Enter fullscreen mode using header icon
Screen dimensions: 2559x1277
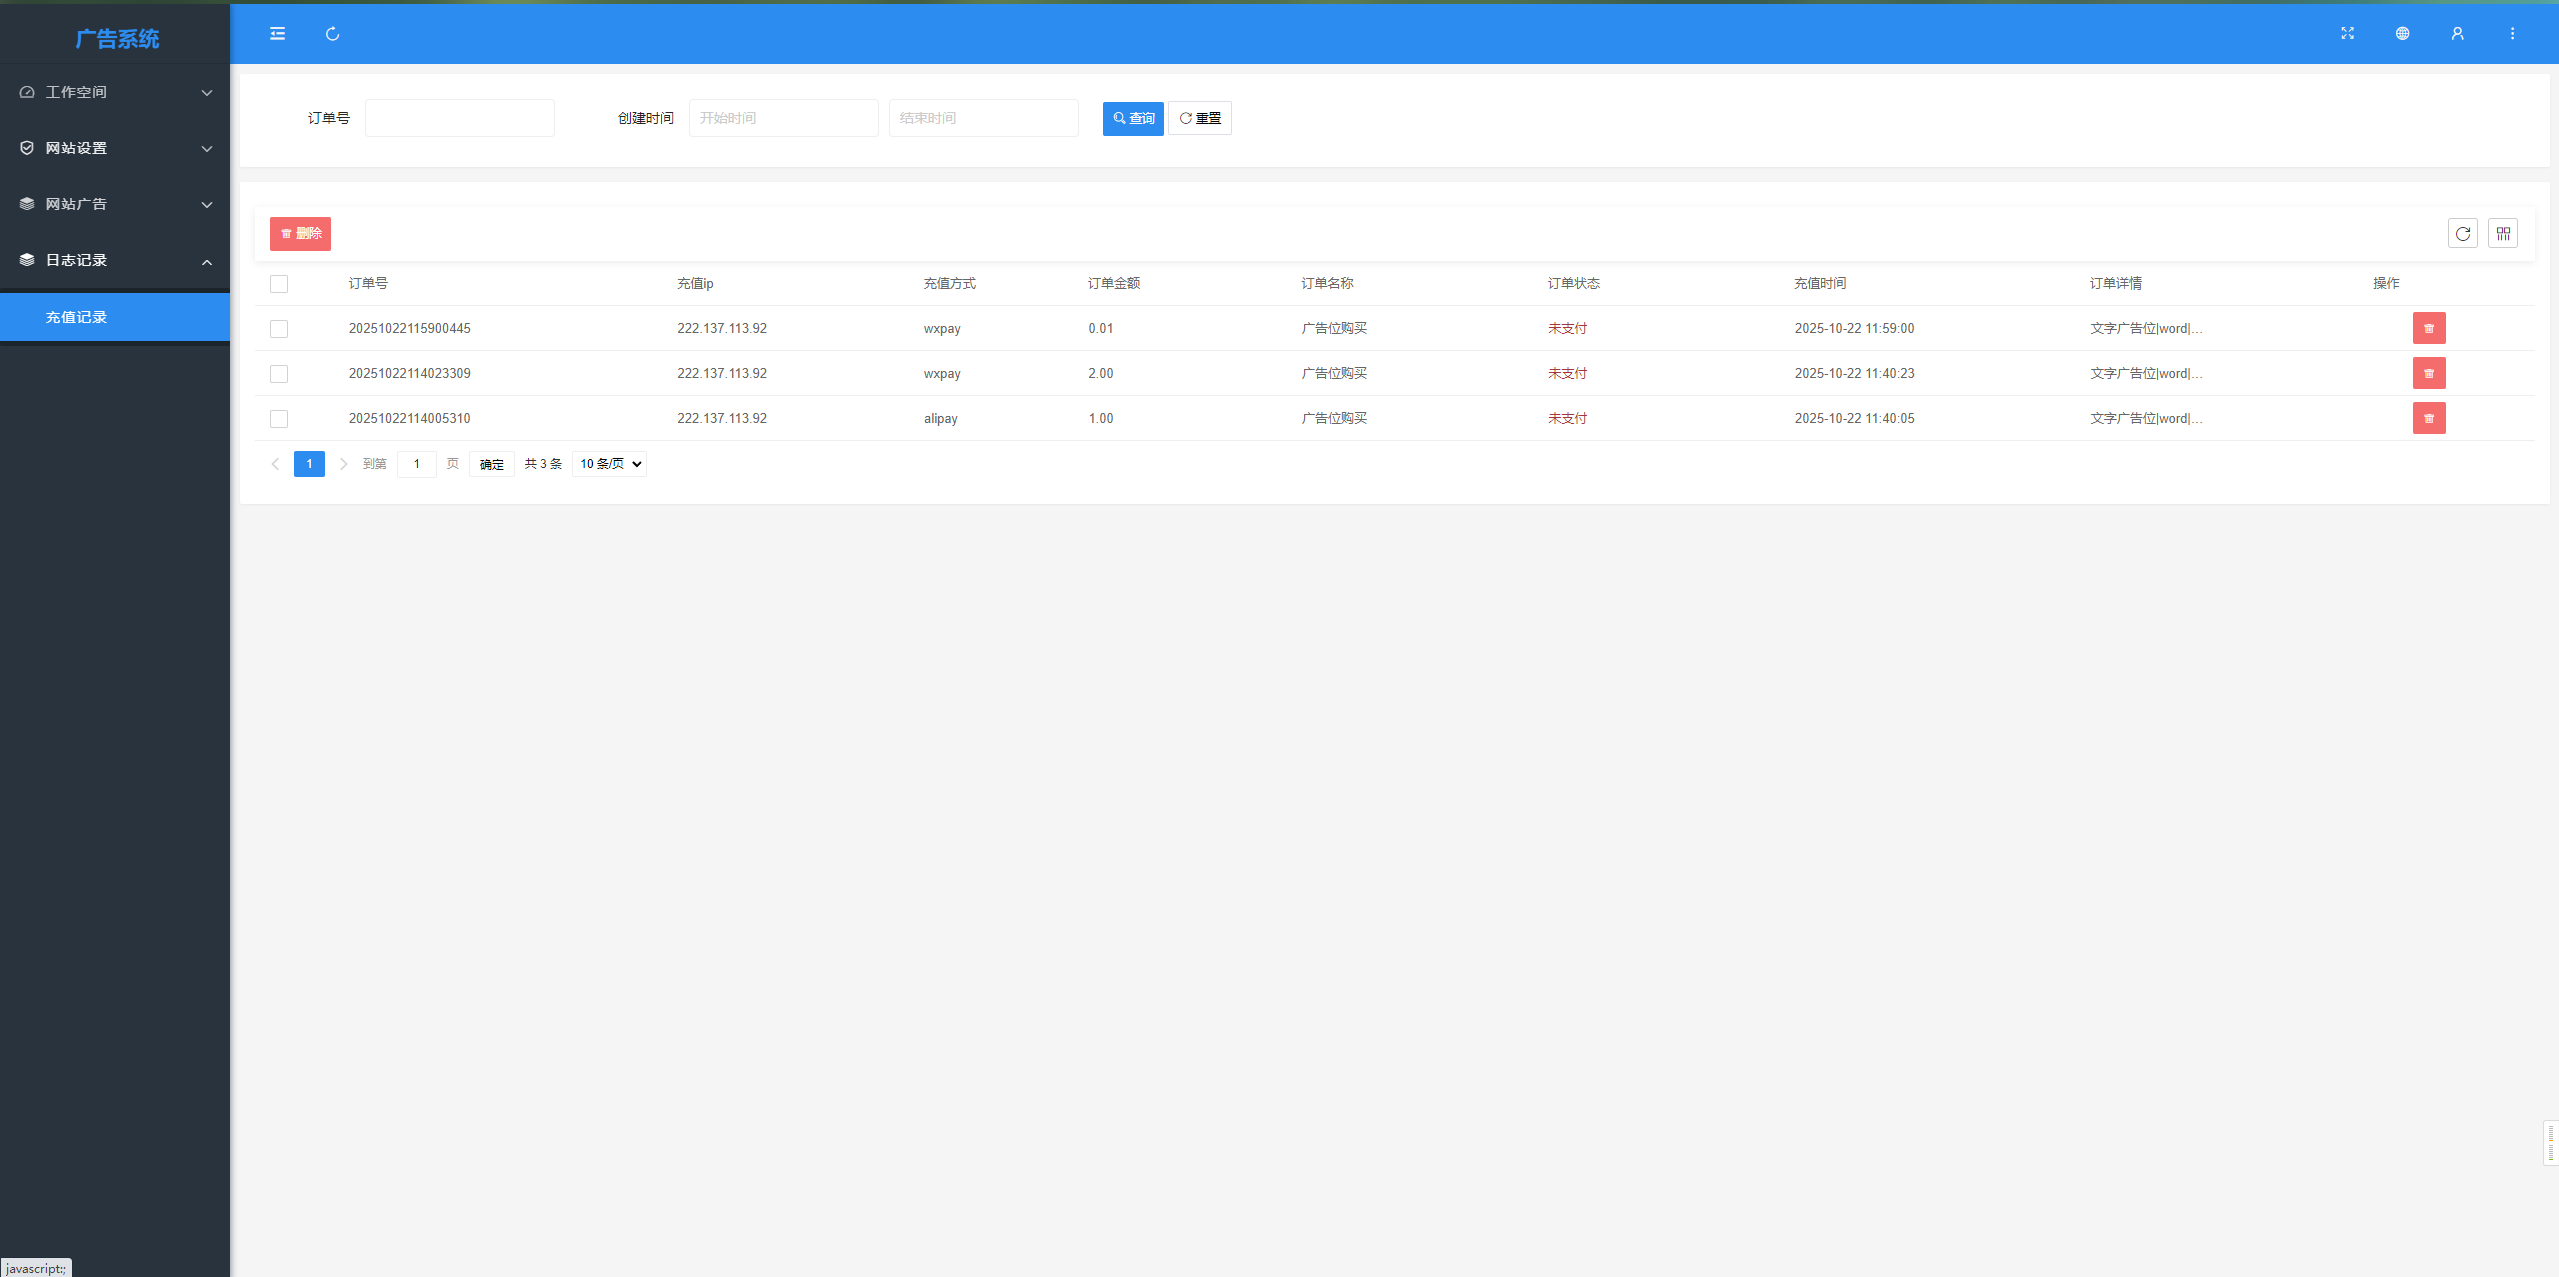pos(2347,34)
